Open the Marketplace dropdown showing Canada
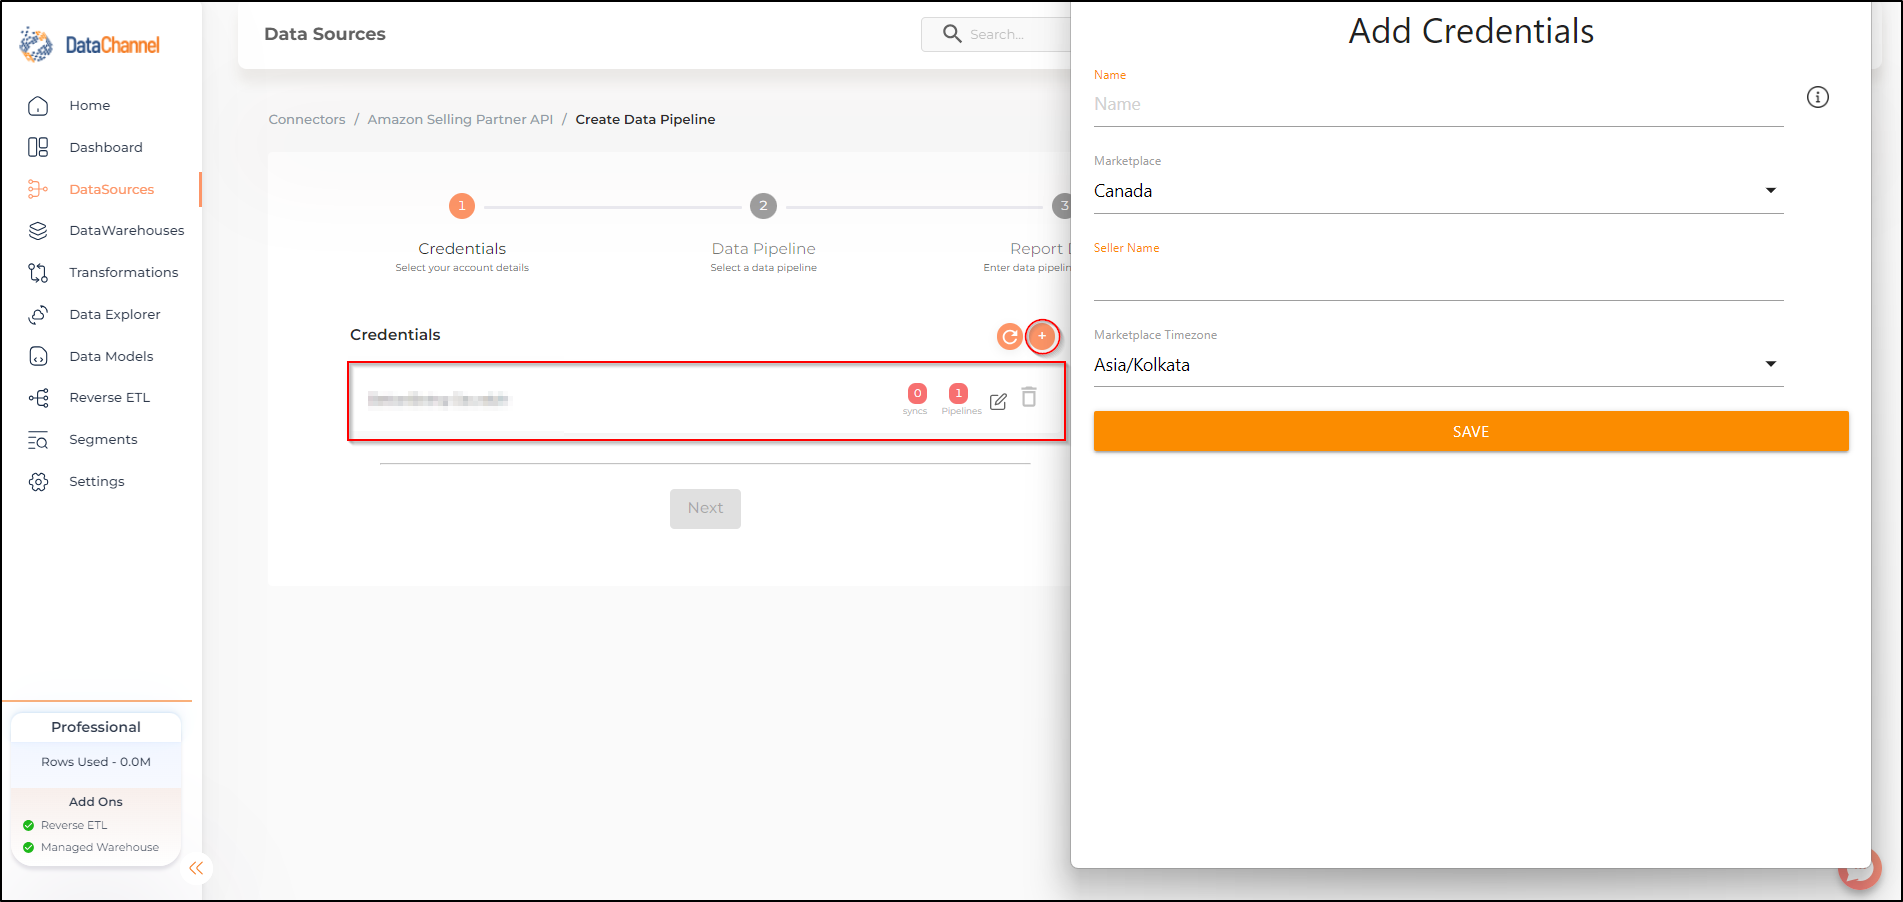Viewport: 1903px width, 902px height. pyautogui.click(x=1438, y=191)
